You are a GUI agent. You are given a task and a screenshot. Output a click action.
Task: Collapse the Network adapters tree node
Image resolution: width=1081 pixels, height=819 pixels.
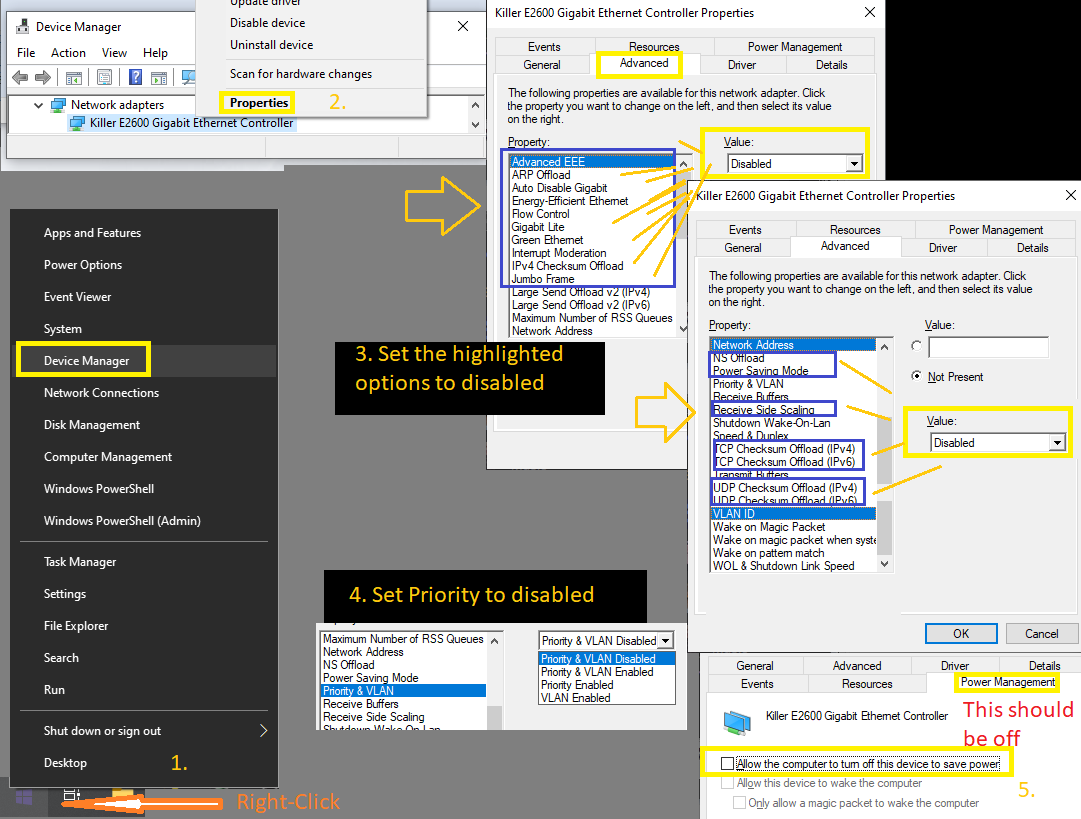pyautogui.click(x=39, y=105)
